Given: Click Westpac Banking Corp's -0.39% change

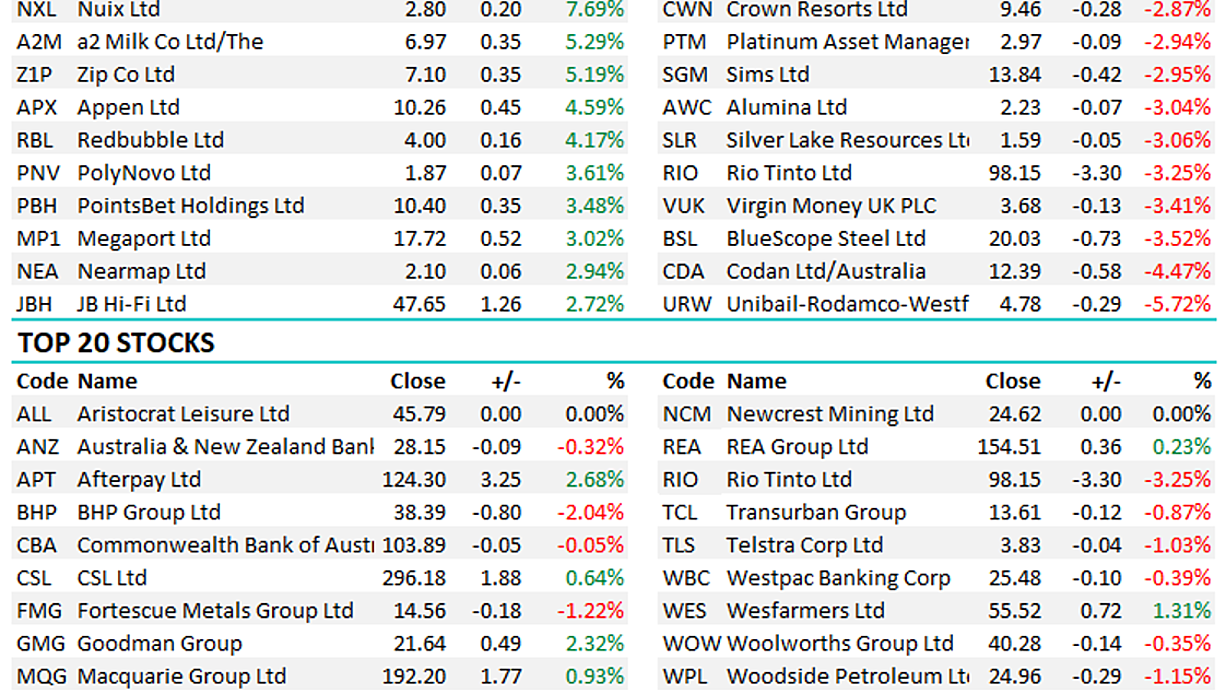Looking at the screenshot, I should [x=1178, y=578].
